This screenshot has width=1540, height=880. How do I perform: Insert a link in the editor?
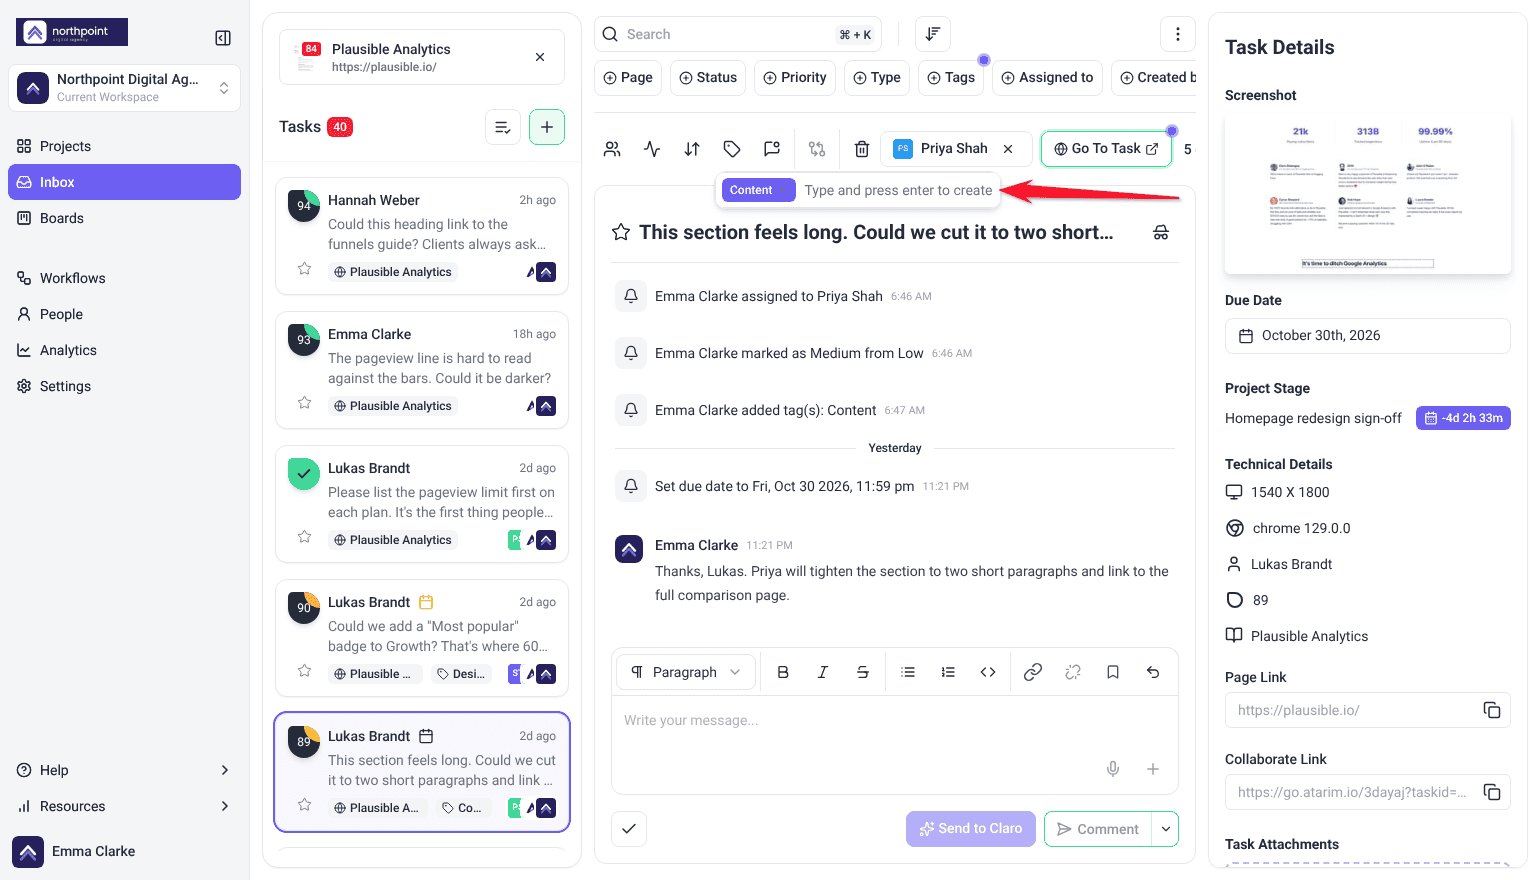1033,672
